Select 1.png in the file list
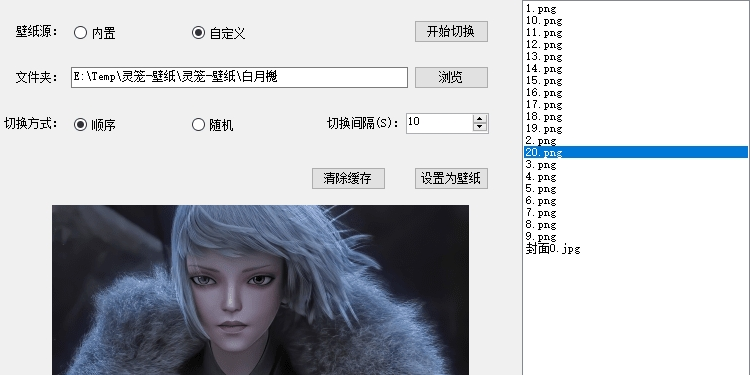Screen dimensions: 750x375 [636, 9]
